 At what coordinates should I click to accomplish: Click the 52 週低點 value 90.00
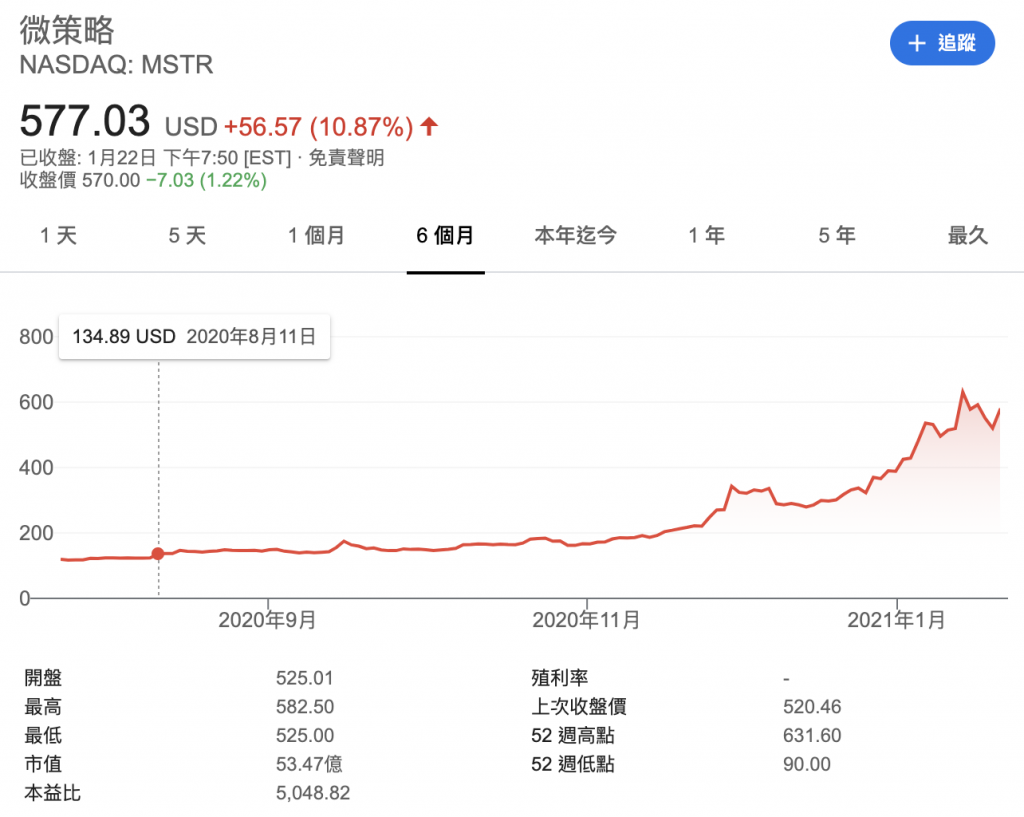coord(807,764)
